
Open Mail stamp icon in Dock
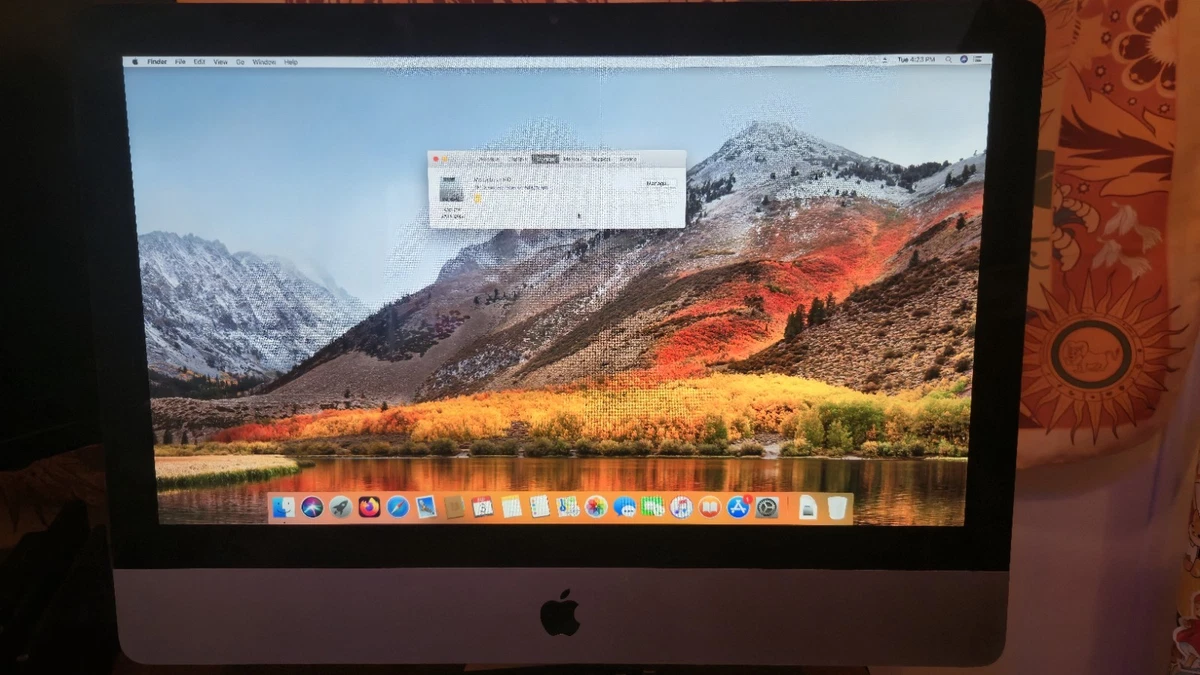coord(426,507)
